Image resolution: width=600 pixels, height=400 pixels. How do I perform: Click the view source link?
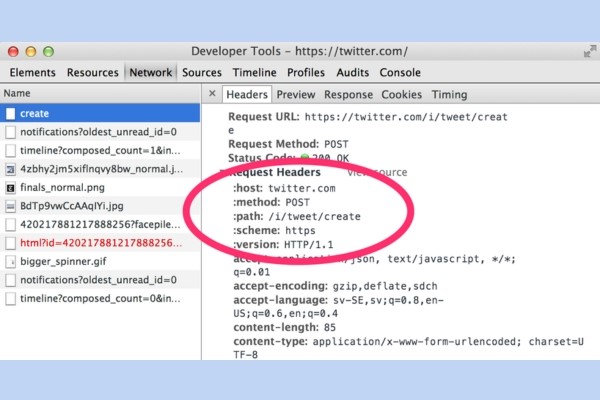tap(377, 172)
